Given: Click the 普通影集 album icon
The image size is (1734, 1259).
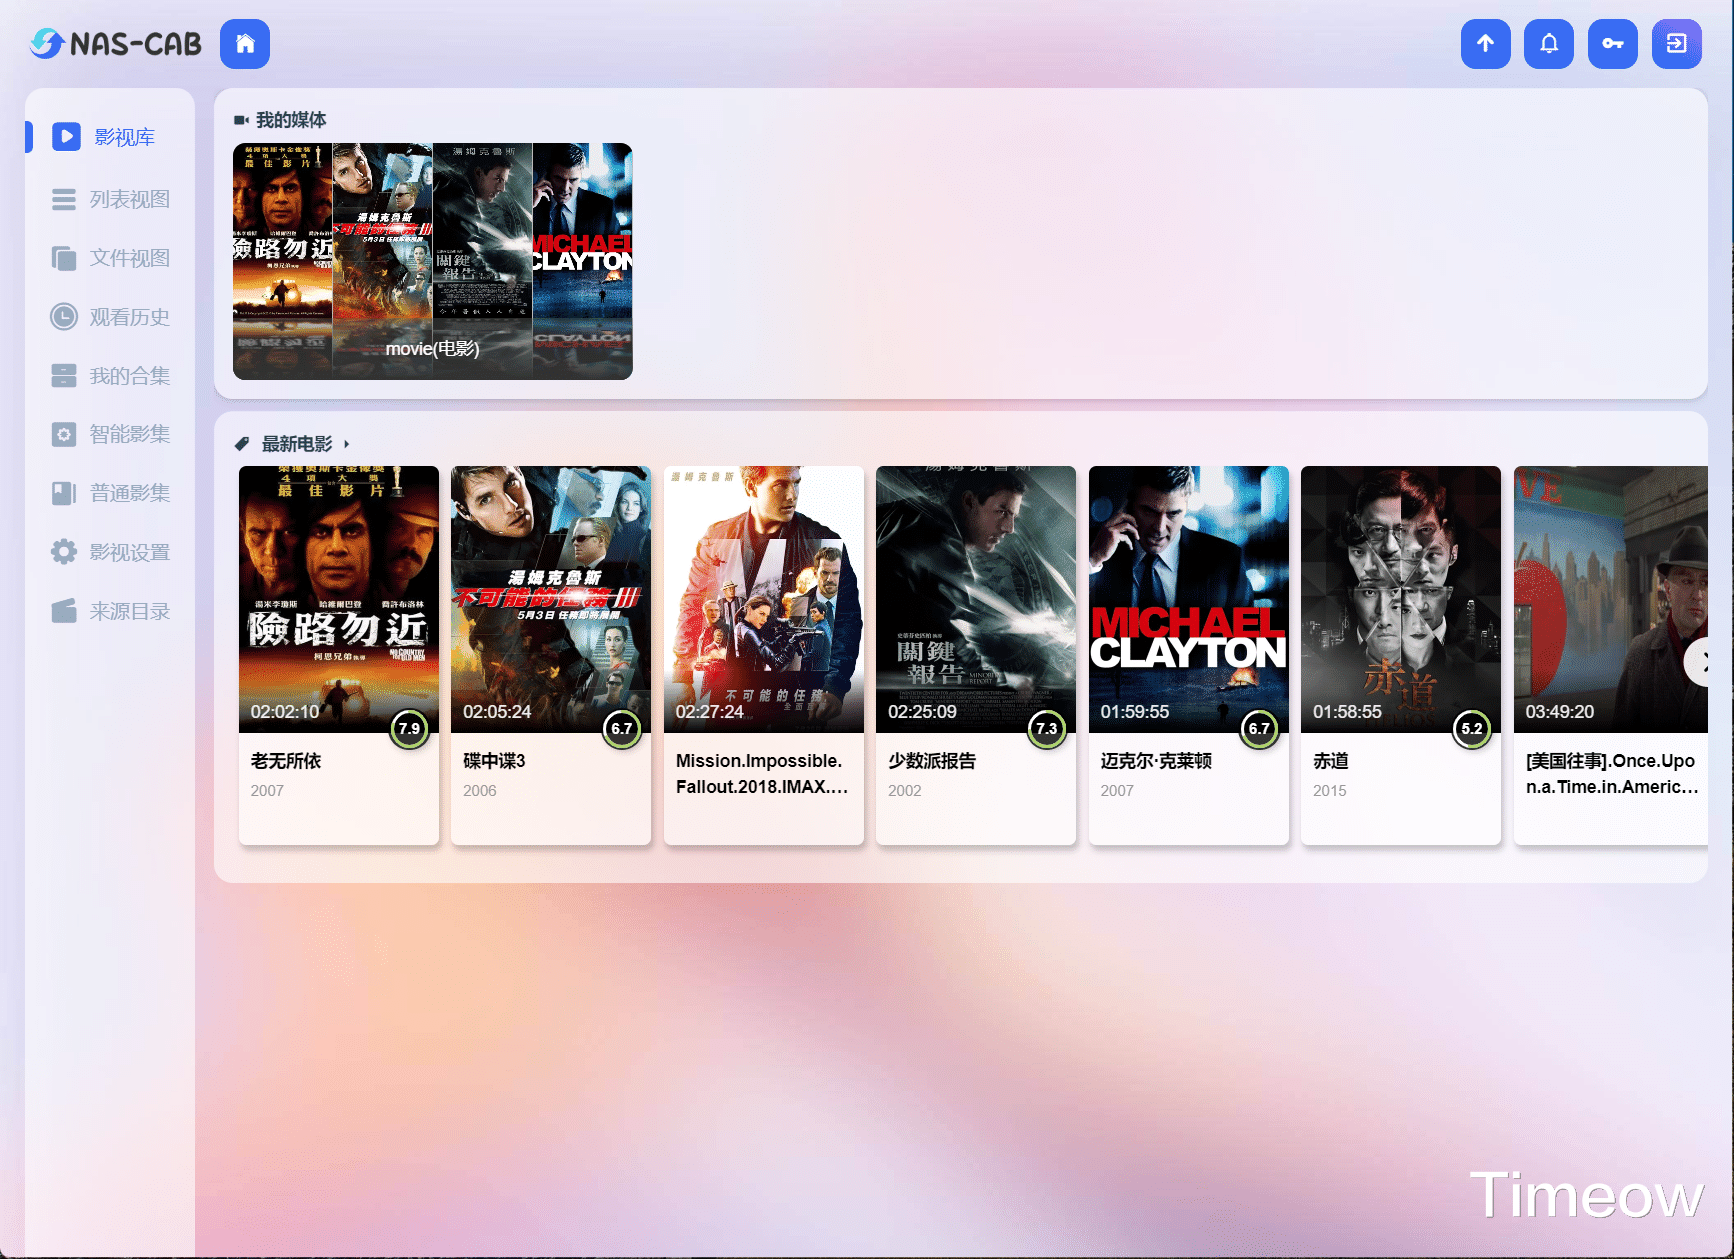Looking at the screenshot, I should (64, 493).
